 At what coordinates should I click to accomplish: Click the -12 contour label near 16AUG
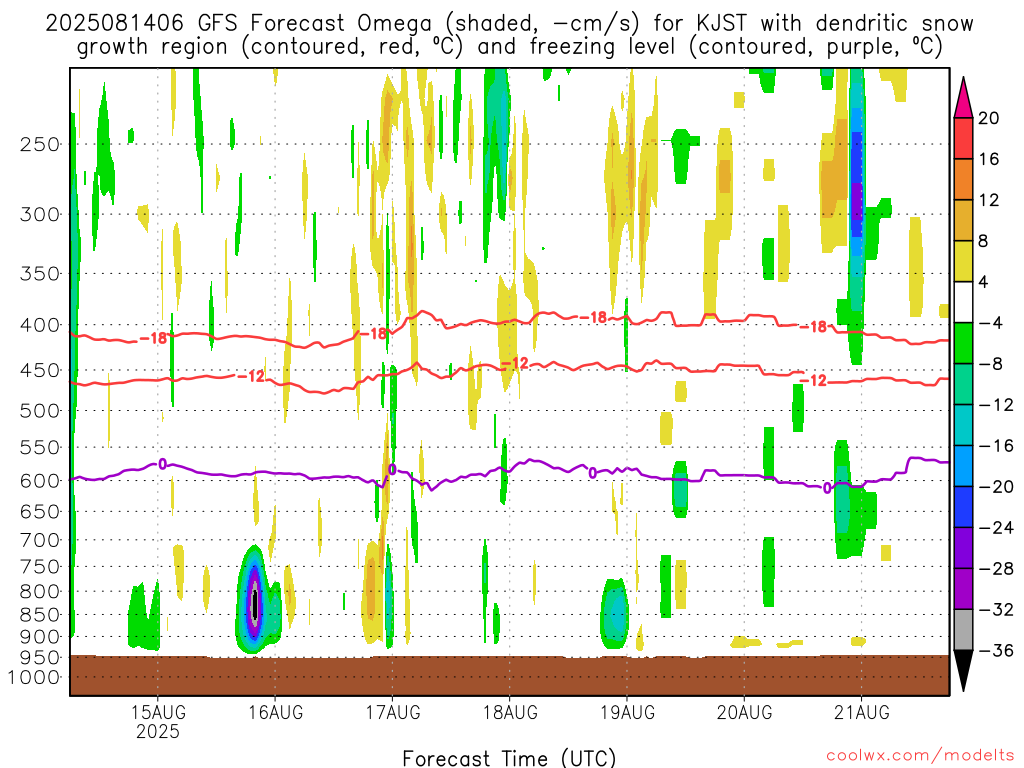(251, 376)
